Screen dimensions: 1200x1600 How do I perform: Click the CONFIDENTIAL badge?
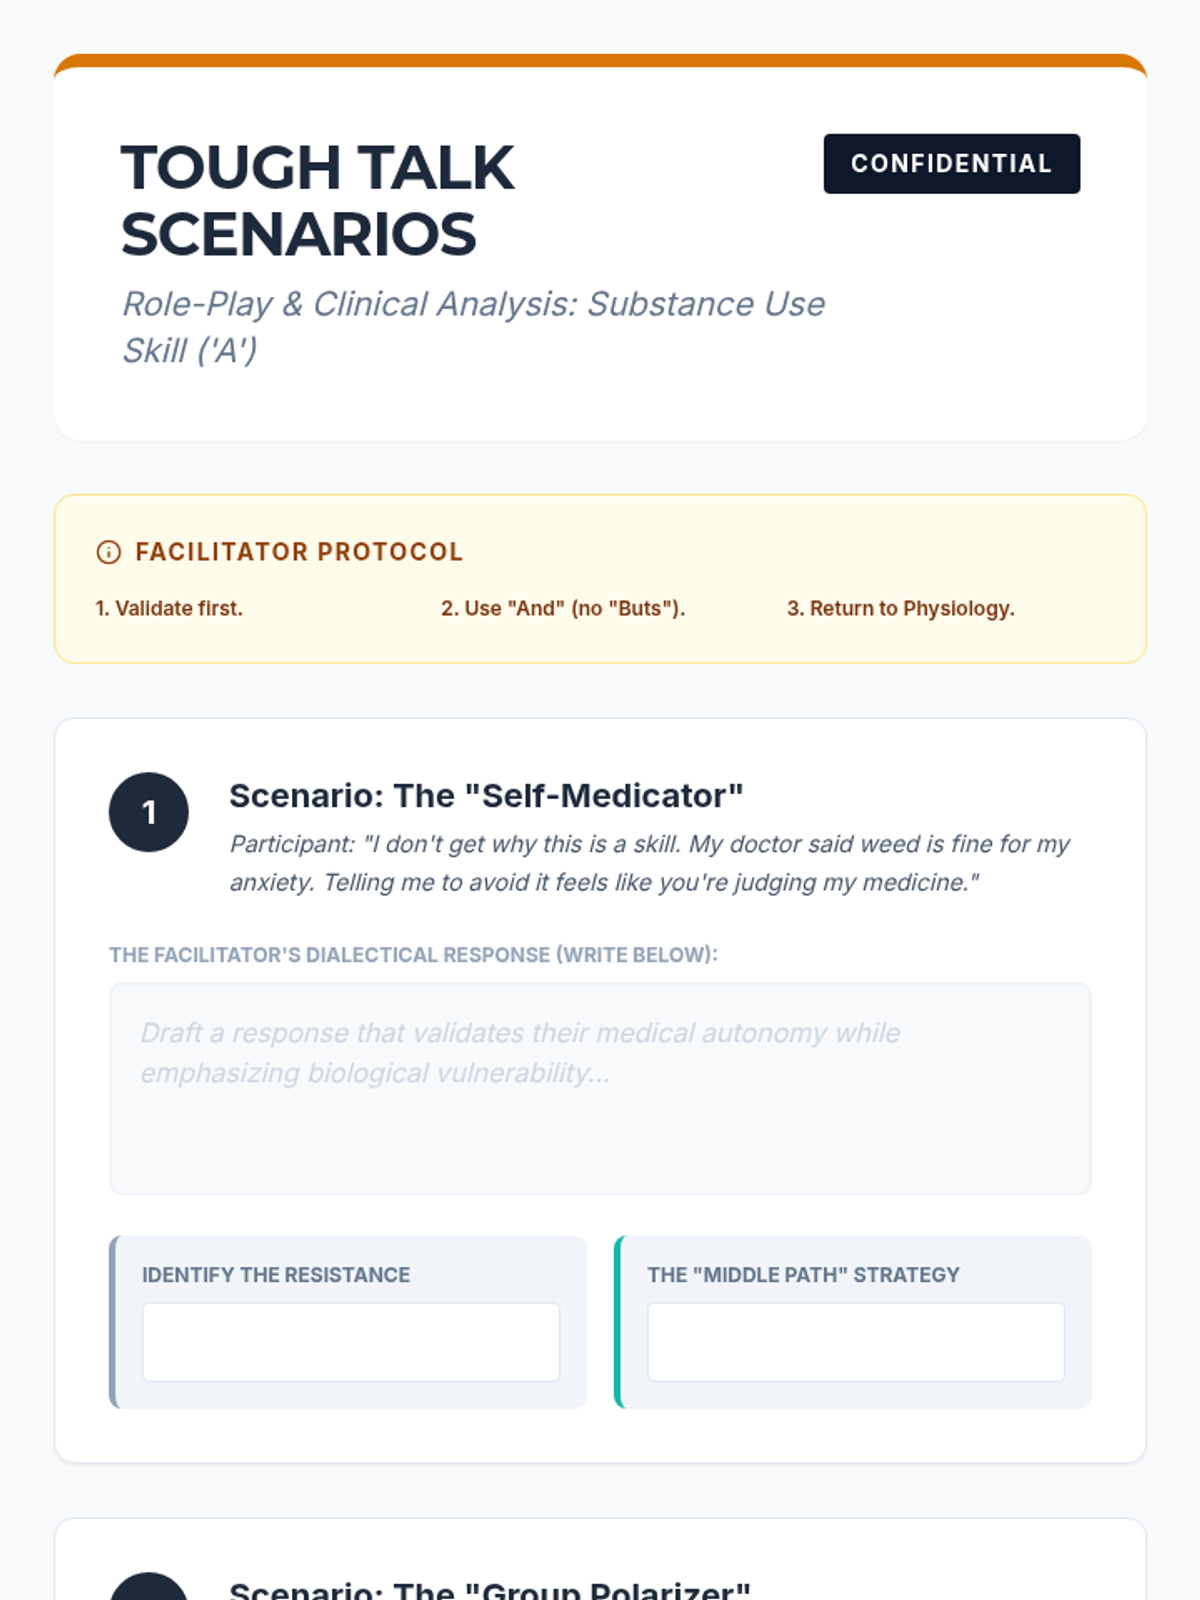click(951, 164)
